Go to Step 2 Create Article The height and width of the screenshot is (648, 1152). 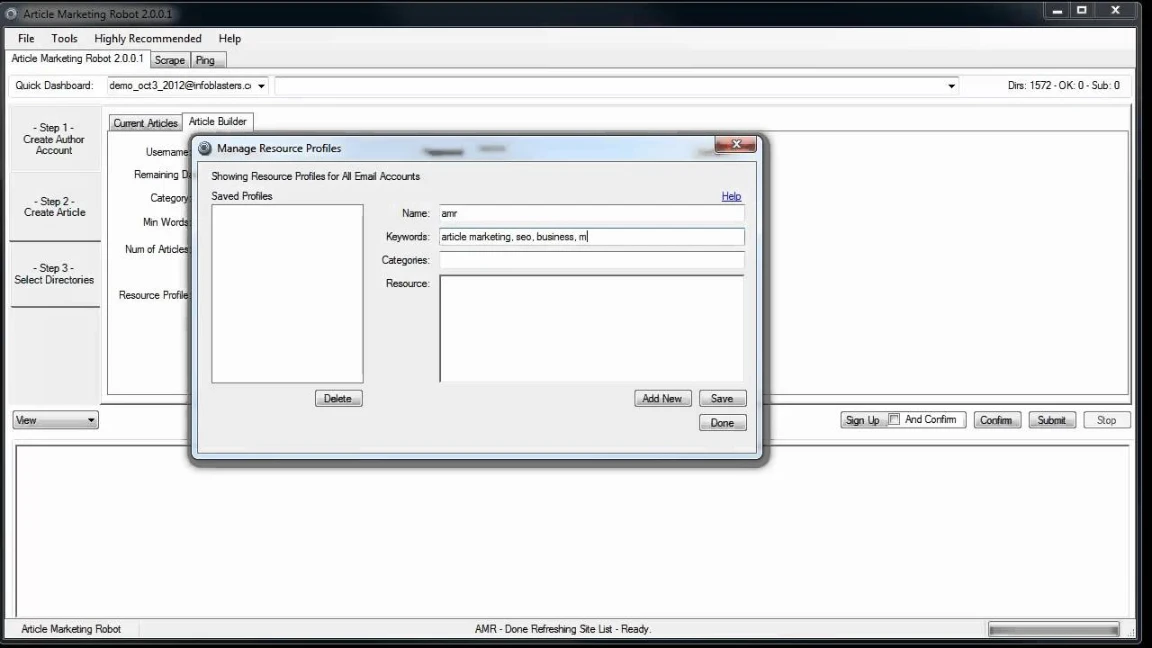coord(54,206)
